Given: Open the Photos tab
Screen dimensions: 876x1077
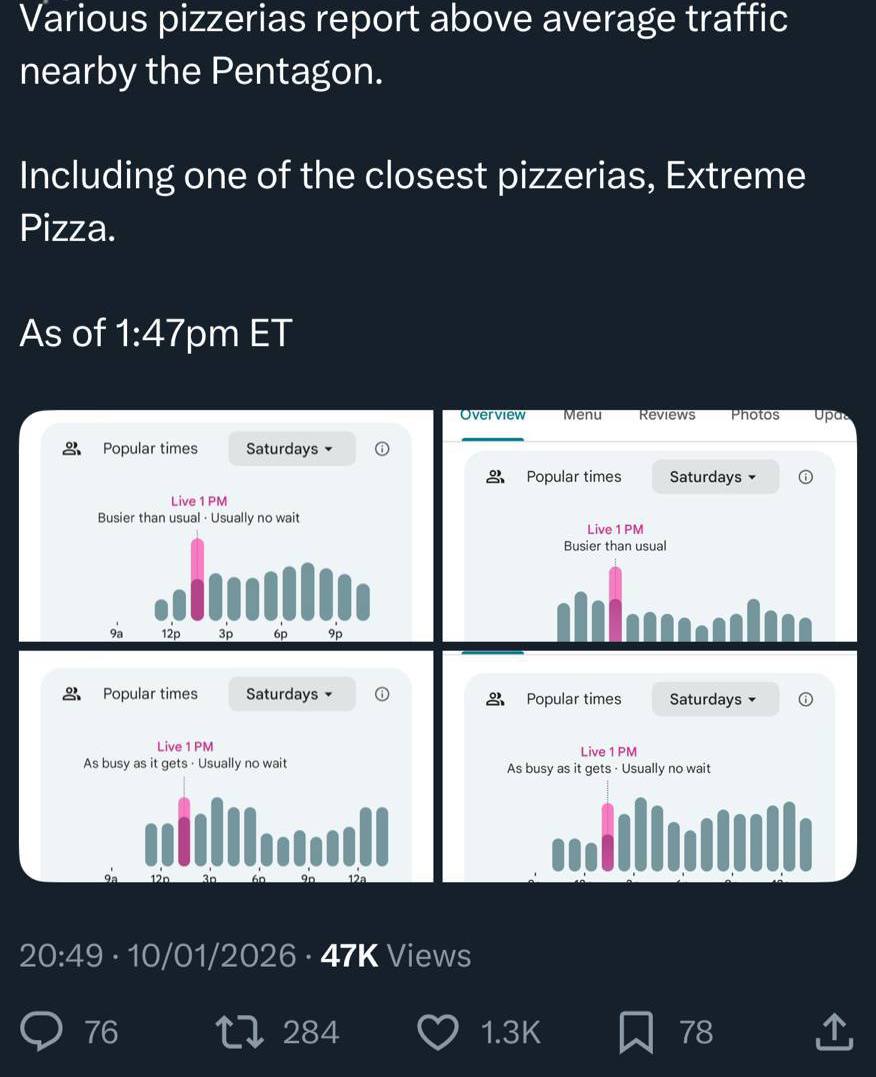Looking at the screenshot, I should (755, 415).
